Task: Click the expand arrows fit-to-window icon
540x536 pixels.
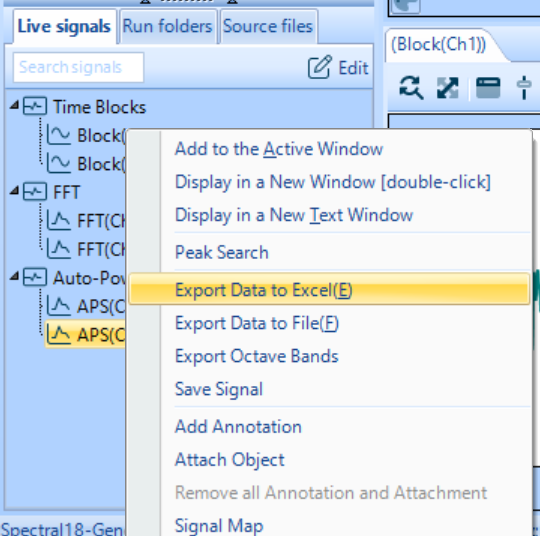Action: (447, 88)
